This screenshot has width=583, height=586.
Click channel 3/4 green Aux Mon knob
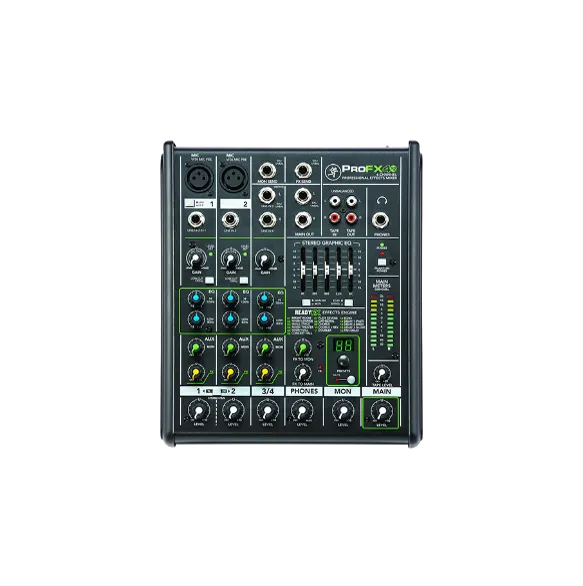click(265, 348)
